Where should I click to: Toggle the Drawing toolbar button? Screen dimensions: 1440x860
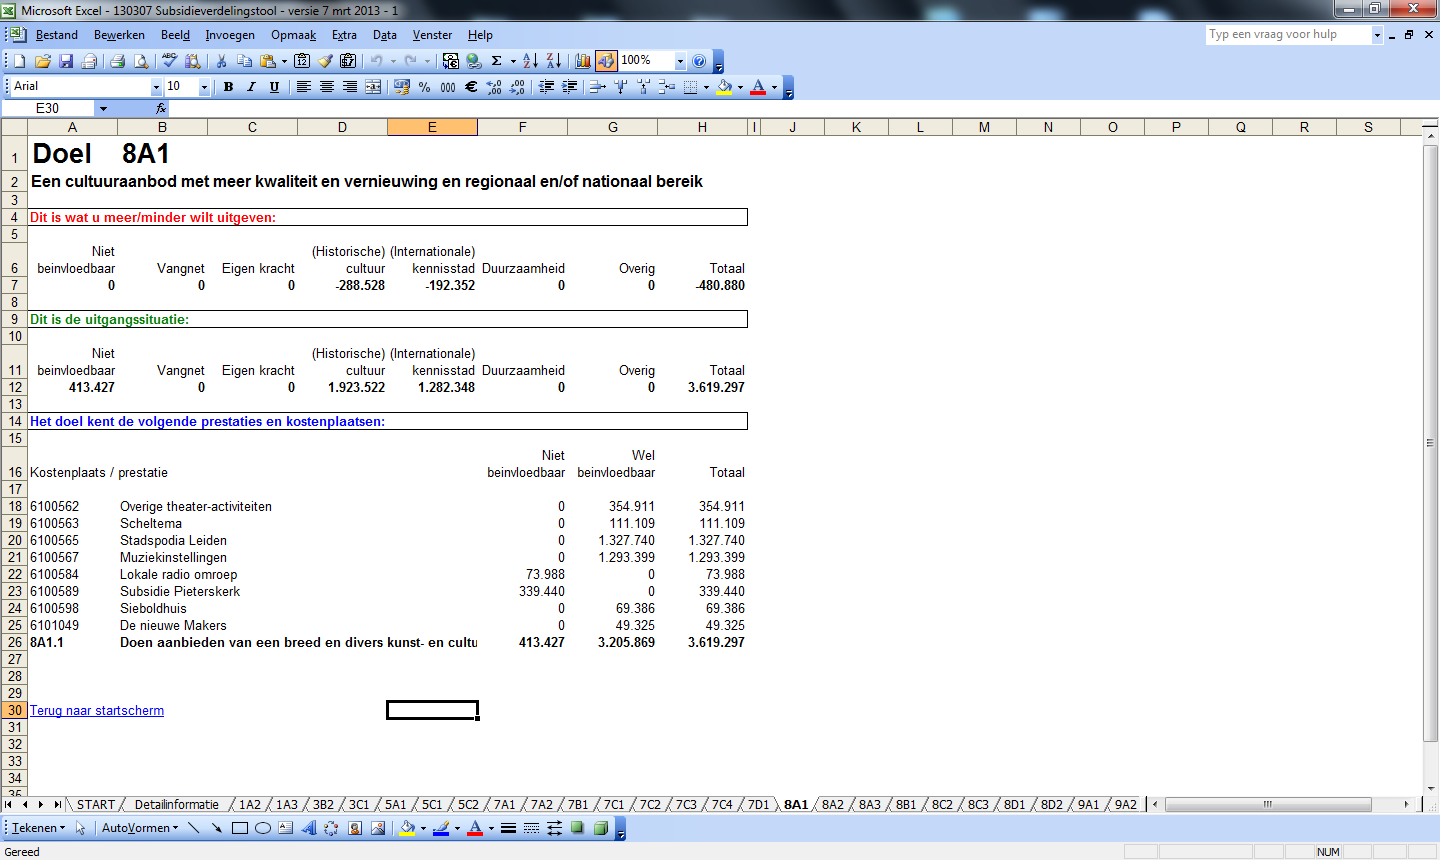[606, 61]
